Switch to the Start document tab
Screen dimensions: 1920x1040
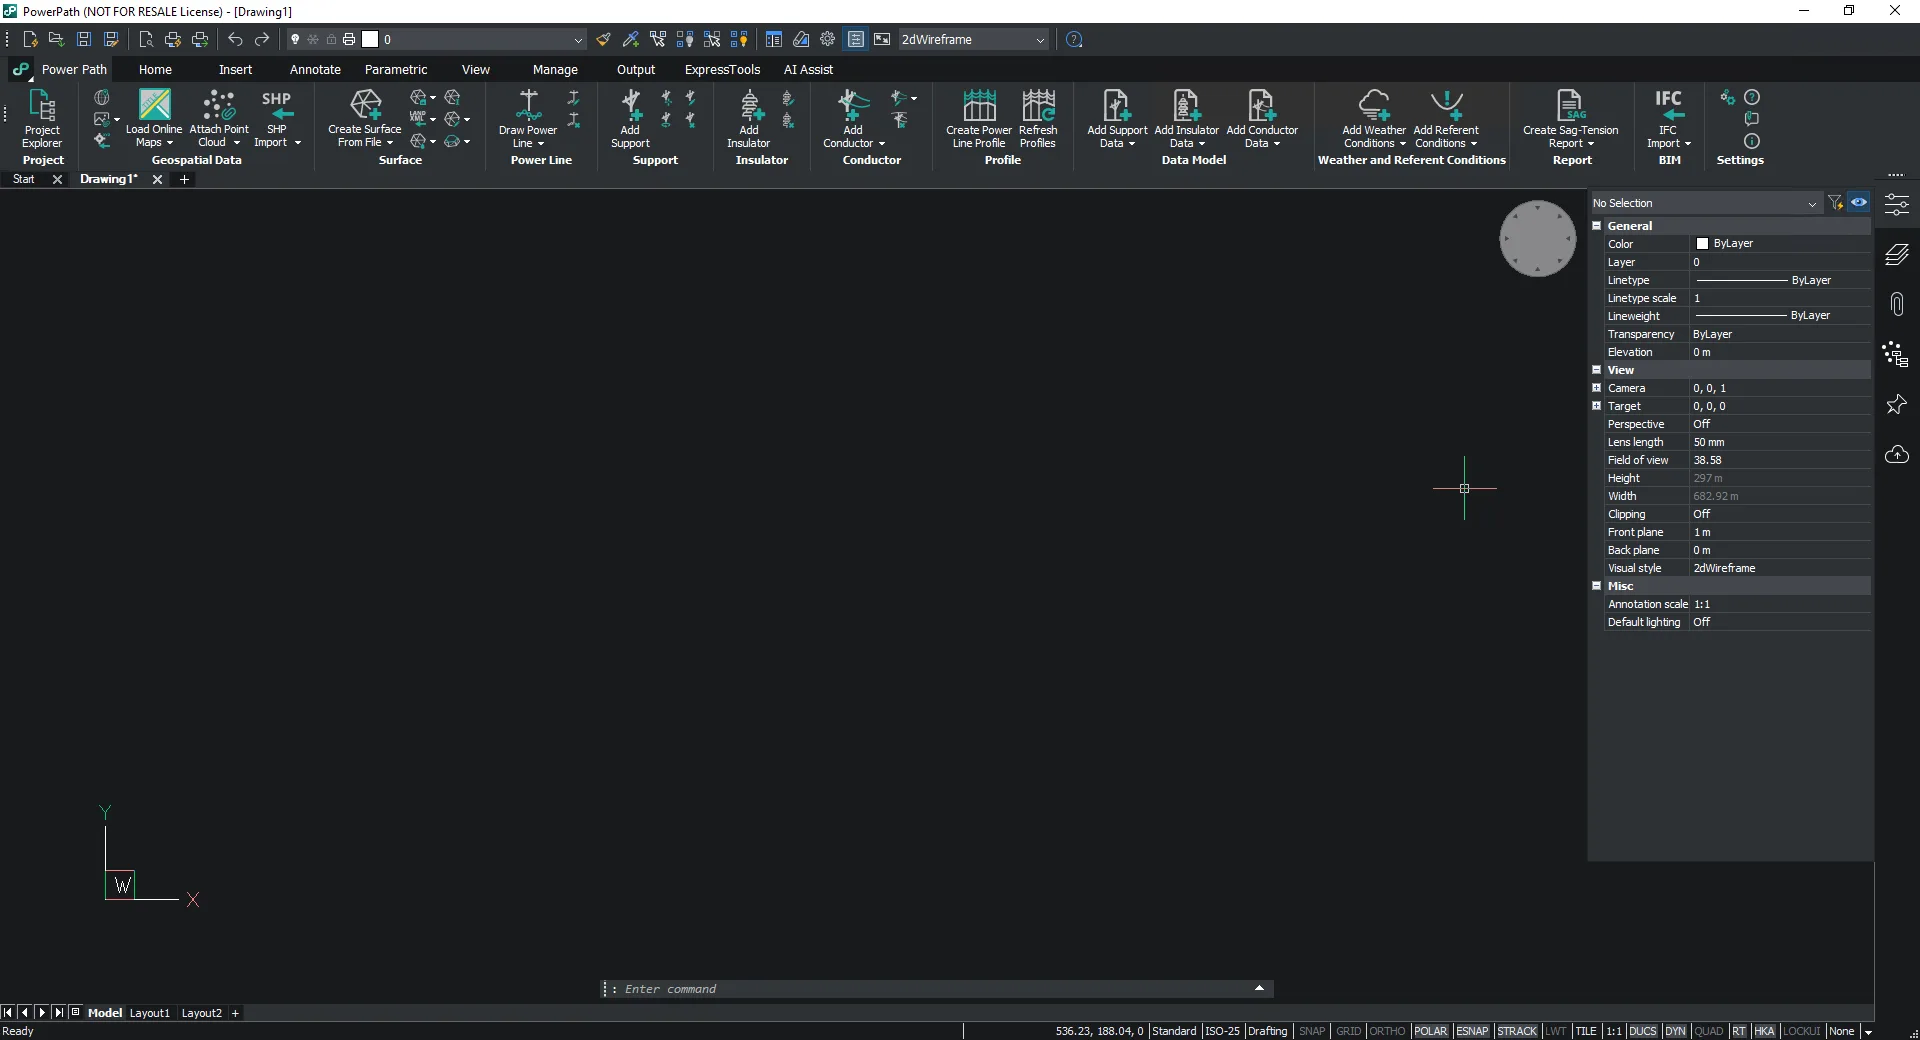pos(24,179)
